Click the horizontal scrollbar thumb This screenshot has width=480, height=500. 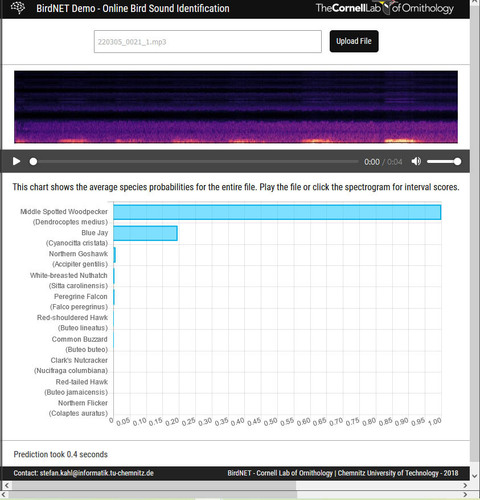154,486
